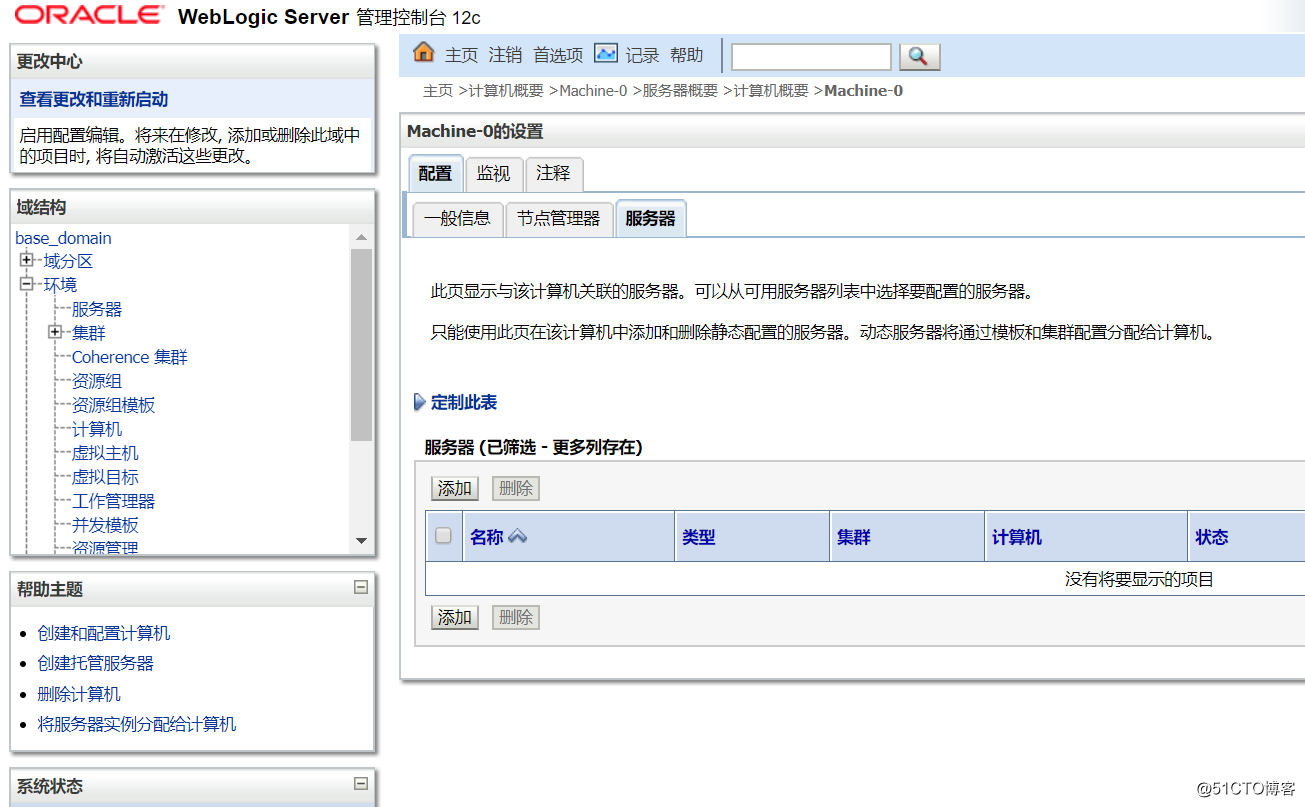Select base_domain in the tree
The image size is (1305, 807).
coord(63,238)
